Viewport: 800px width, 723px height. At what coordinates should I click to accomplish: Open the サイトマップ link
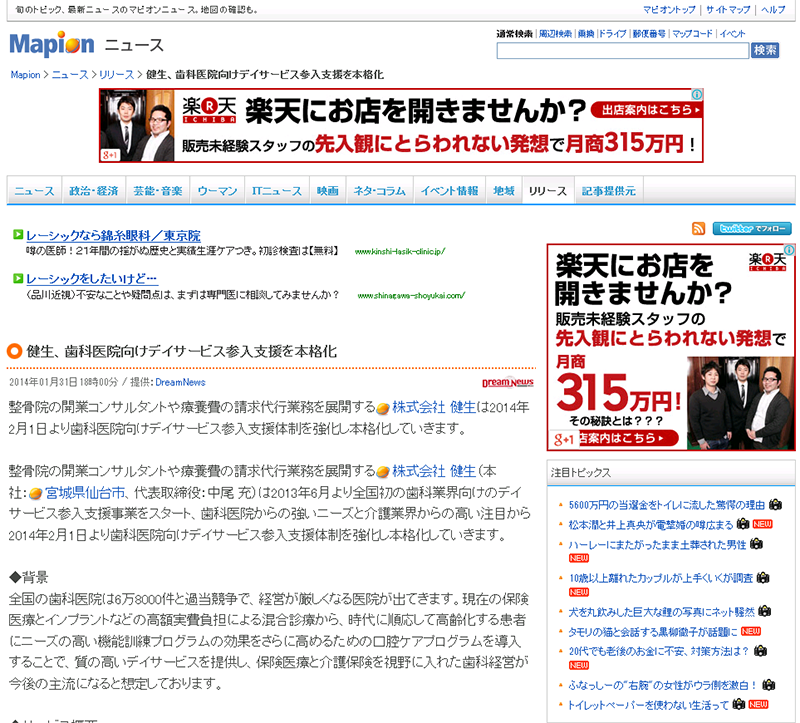(728, 10)
